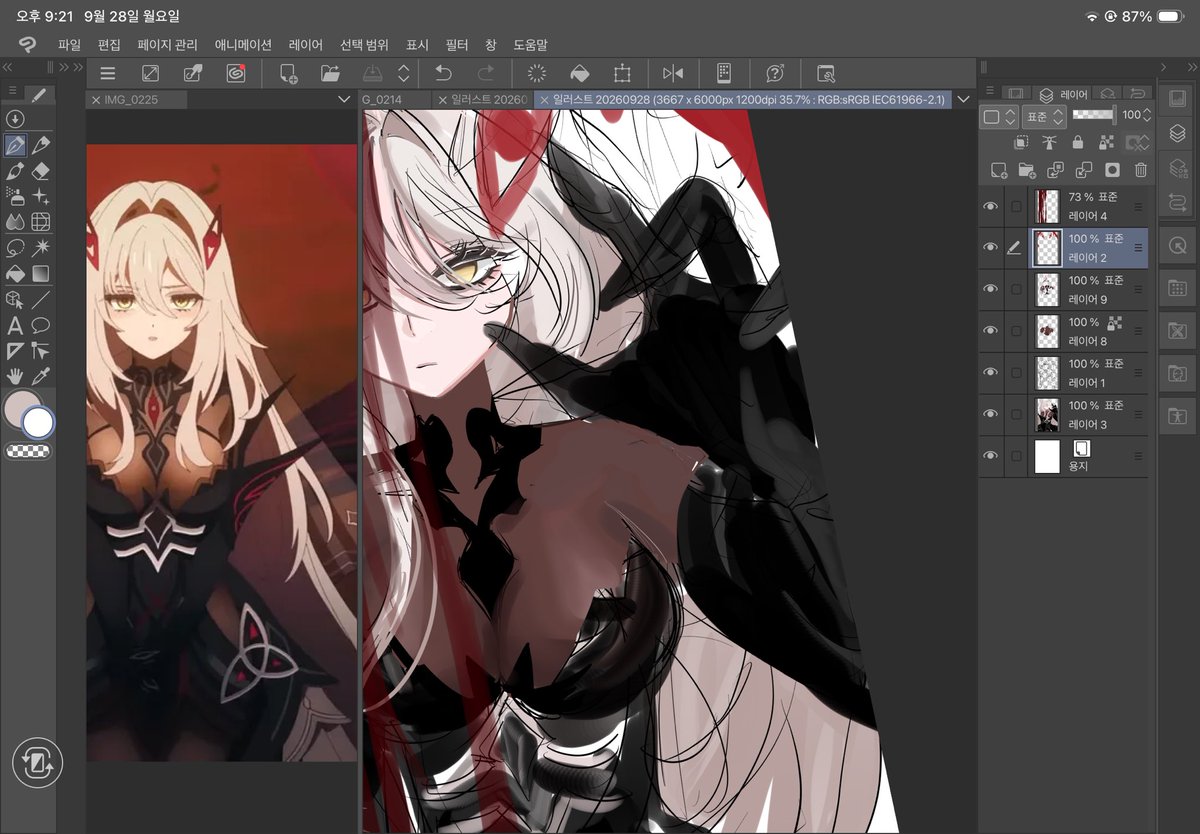Select the Balloon tool

pyautogui.click(x=41, y=325)
